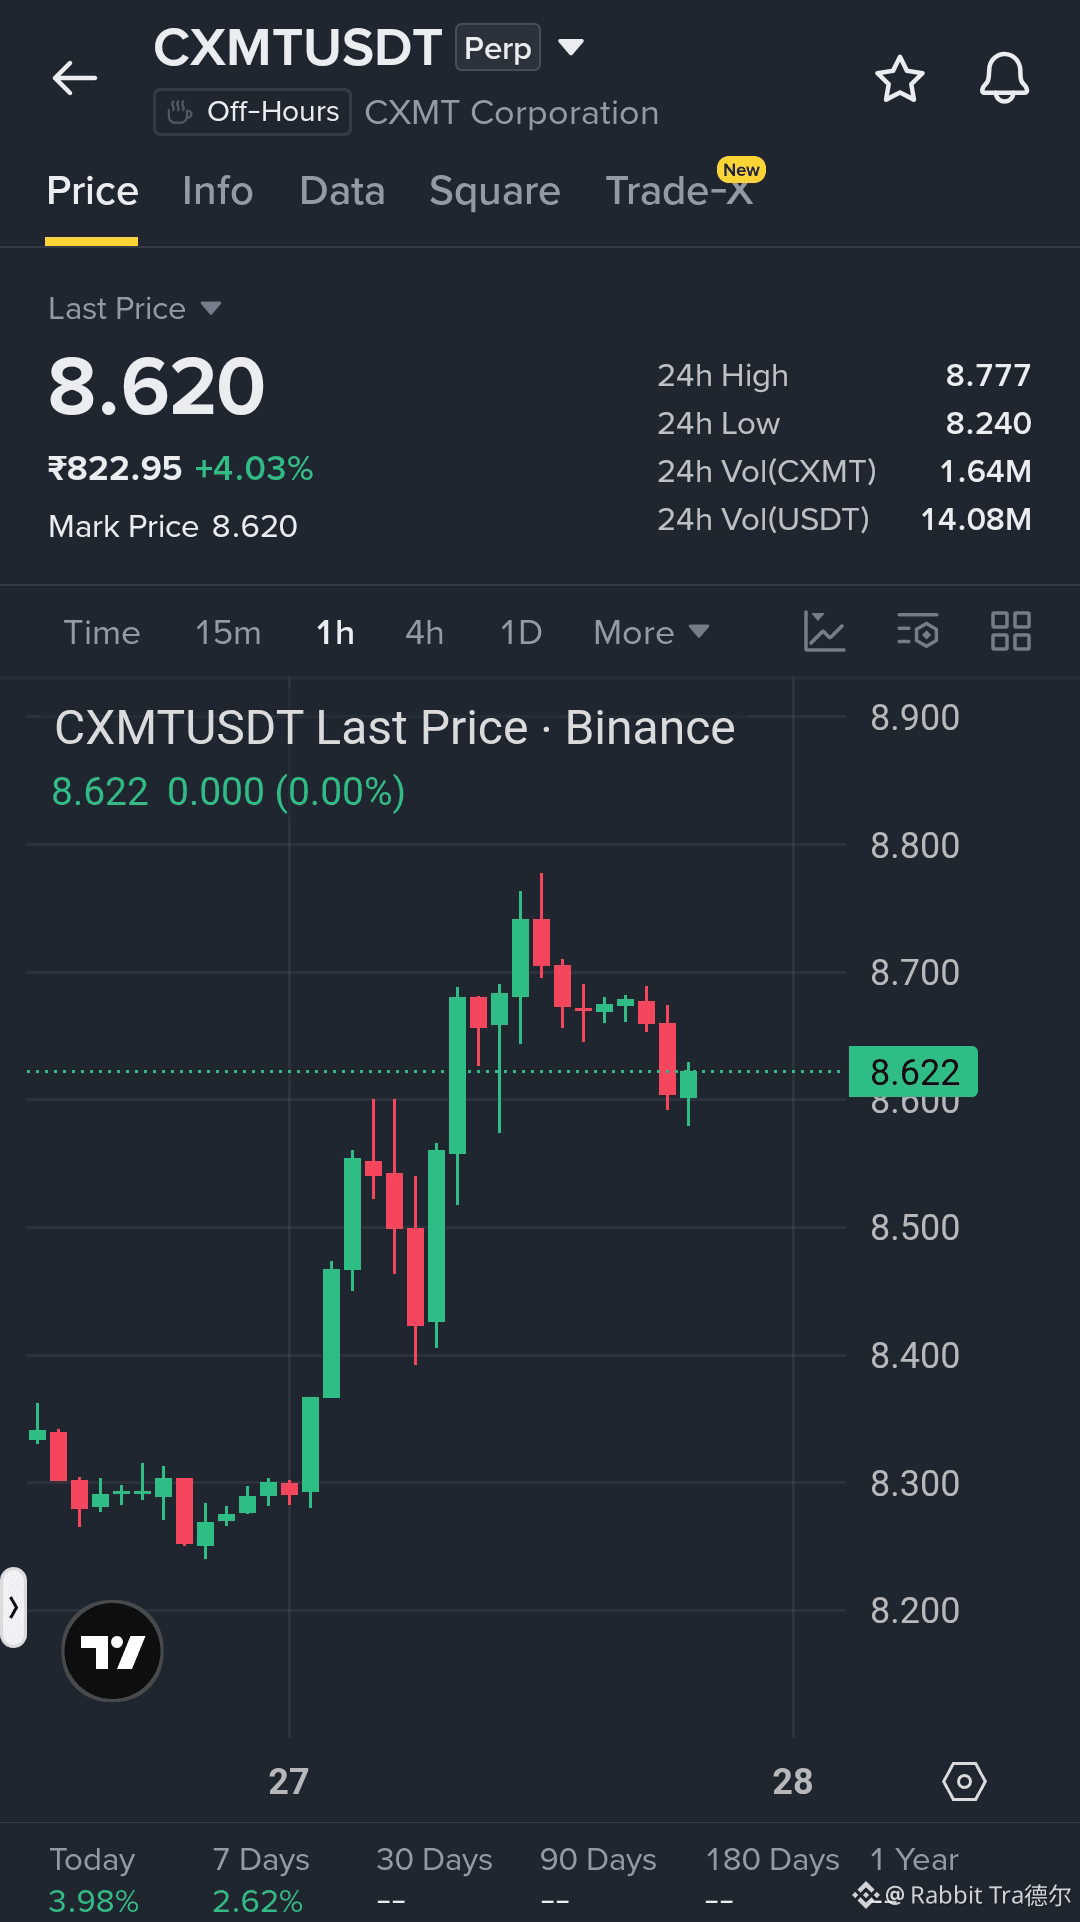Select the 1h chart interval
Image resolution: width=1080 pixels, height=1922 pixels.
coord(335,632)
